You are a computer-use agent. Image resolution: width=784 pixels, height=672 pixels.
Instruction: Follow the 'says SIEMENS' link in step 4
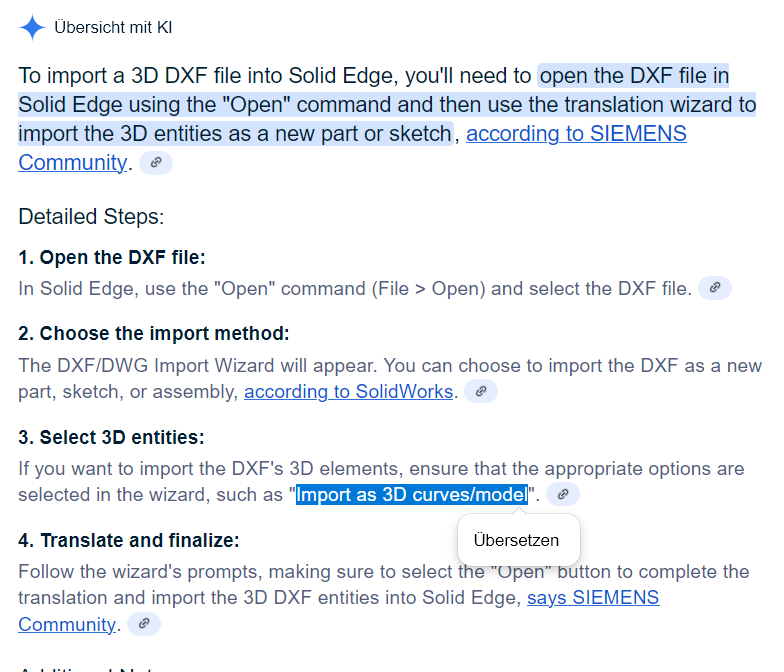click(593, 598)
